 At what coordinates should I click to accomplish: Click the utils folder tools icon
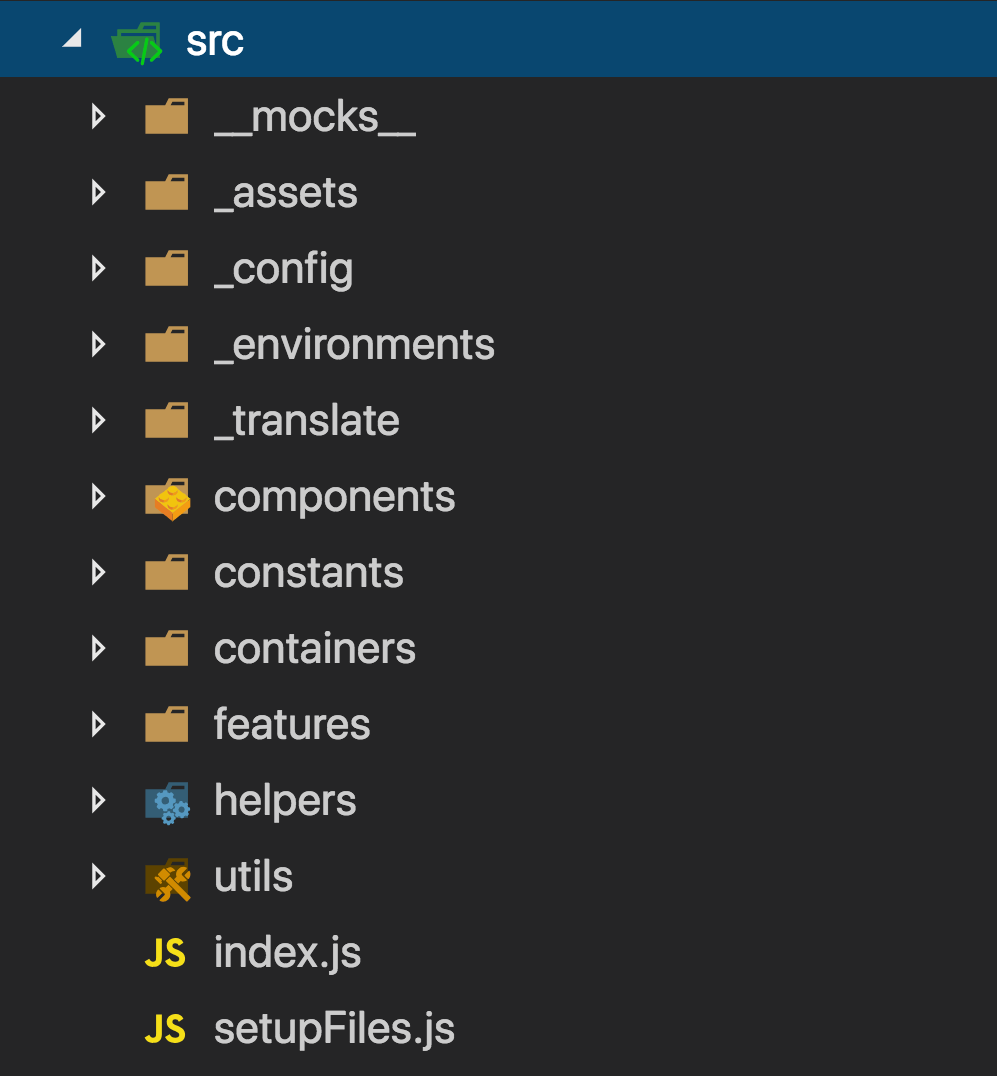(167, 879)
